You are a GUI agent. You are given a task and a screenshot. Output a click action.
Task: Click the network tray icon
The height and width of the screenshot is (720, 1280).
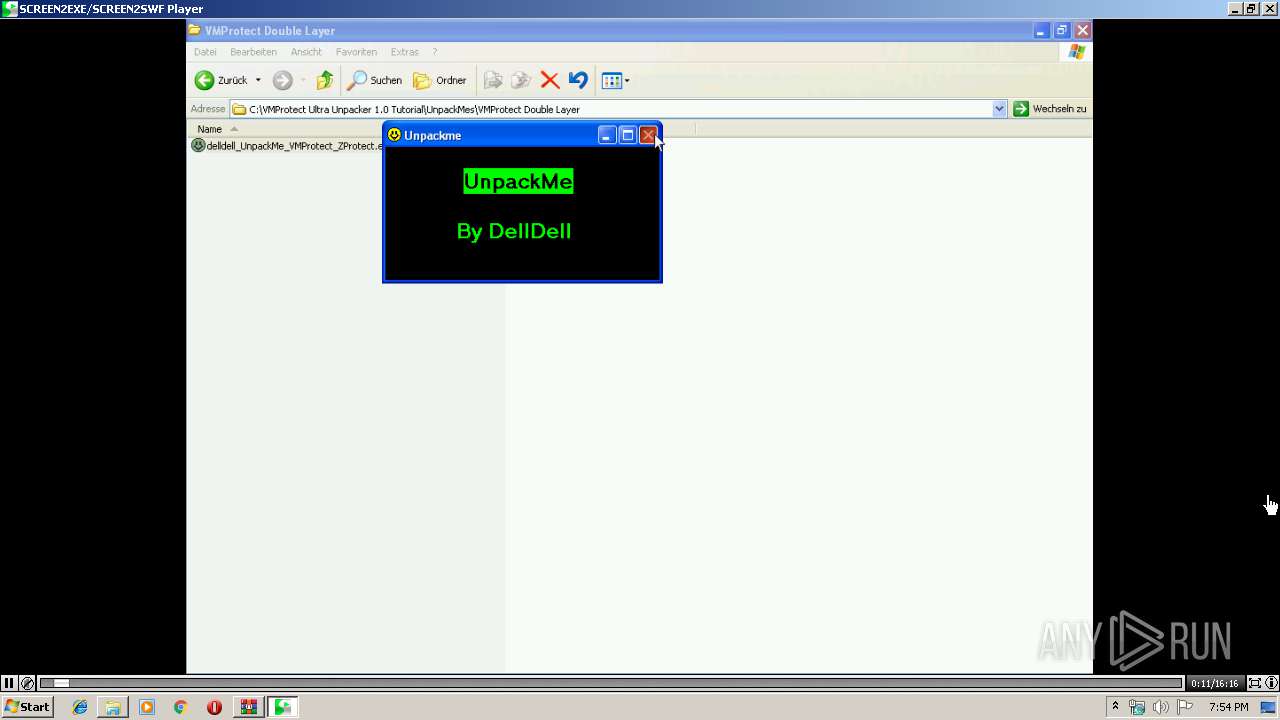[x=1137, y=707]
